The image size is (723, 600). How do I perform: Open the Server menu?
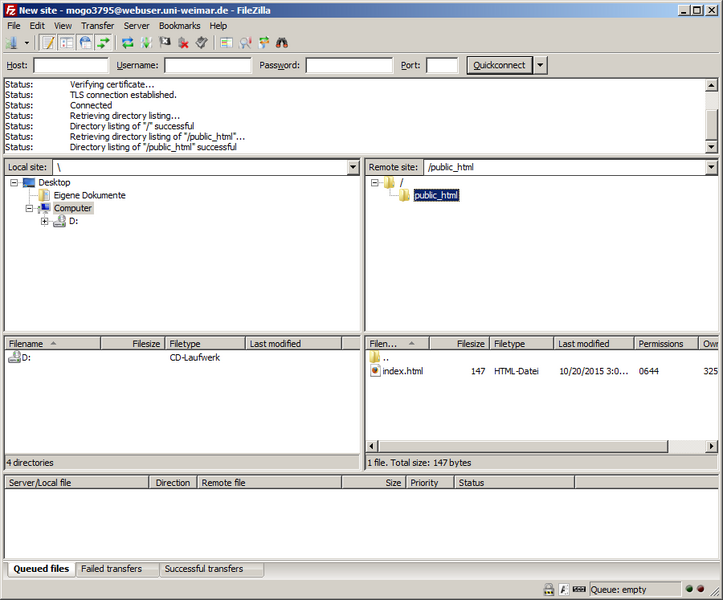(x=136, y=26)
